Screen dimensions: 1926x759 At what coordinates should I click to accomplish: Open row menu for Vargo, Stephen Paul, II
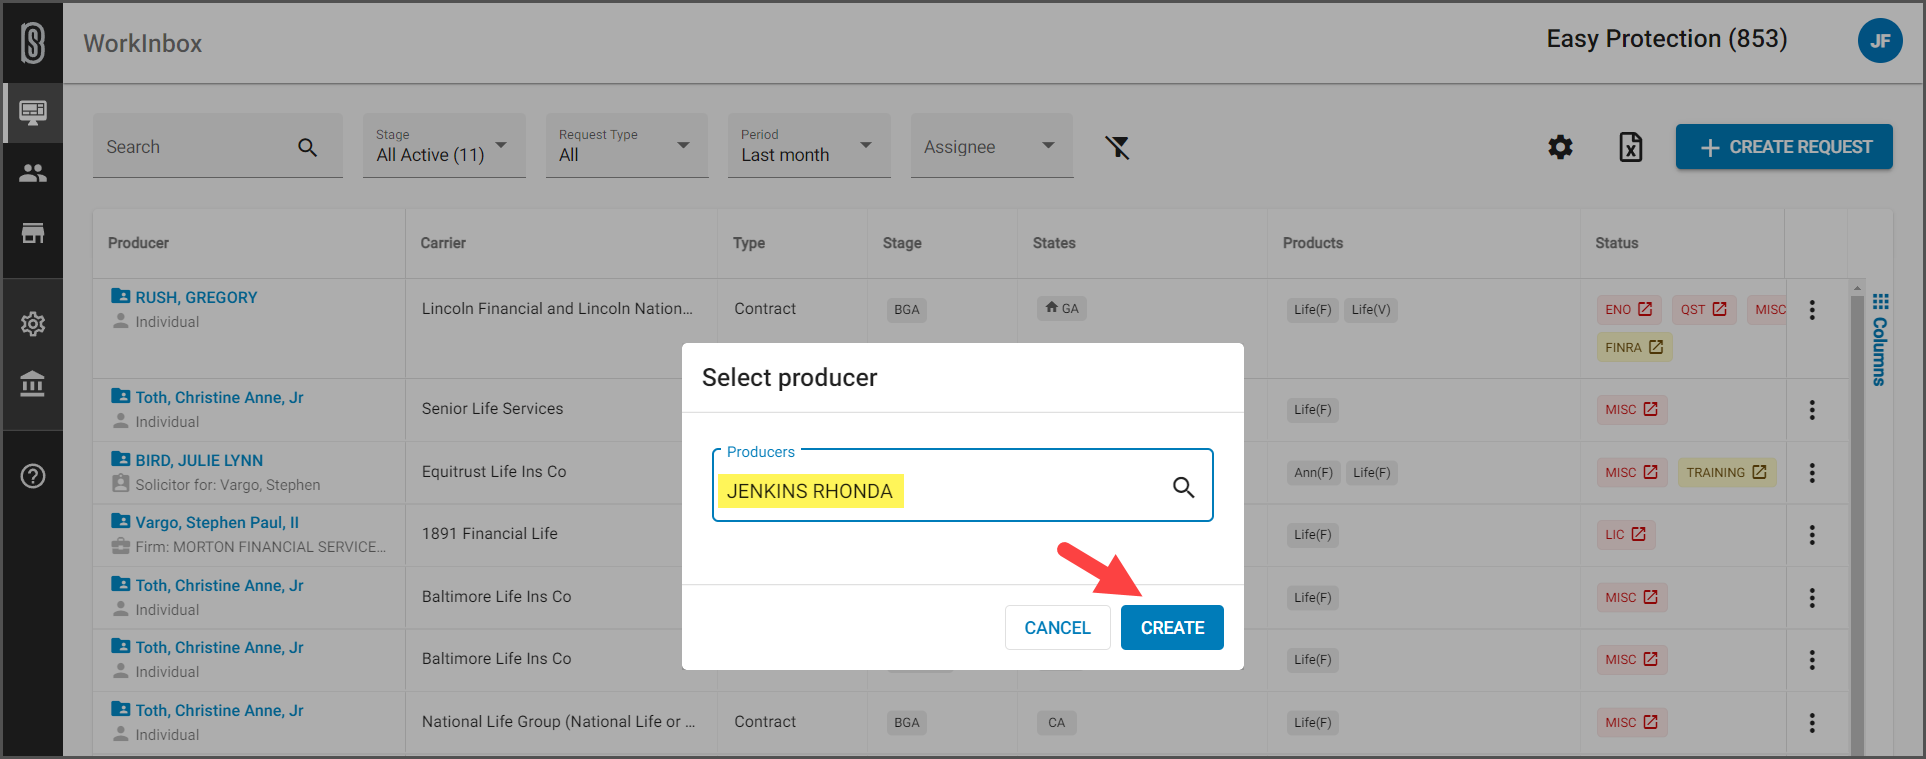coord(1812,535)
